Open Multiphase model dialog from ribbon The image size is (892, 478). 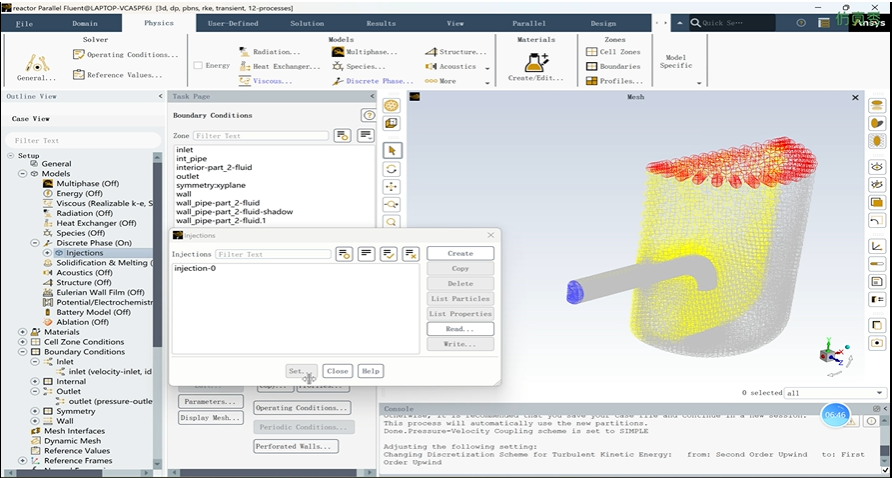click(x=365, y=52)
